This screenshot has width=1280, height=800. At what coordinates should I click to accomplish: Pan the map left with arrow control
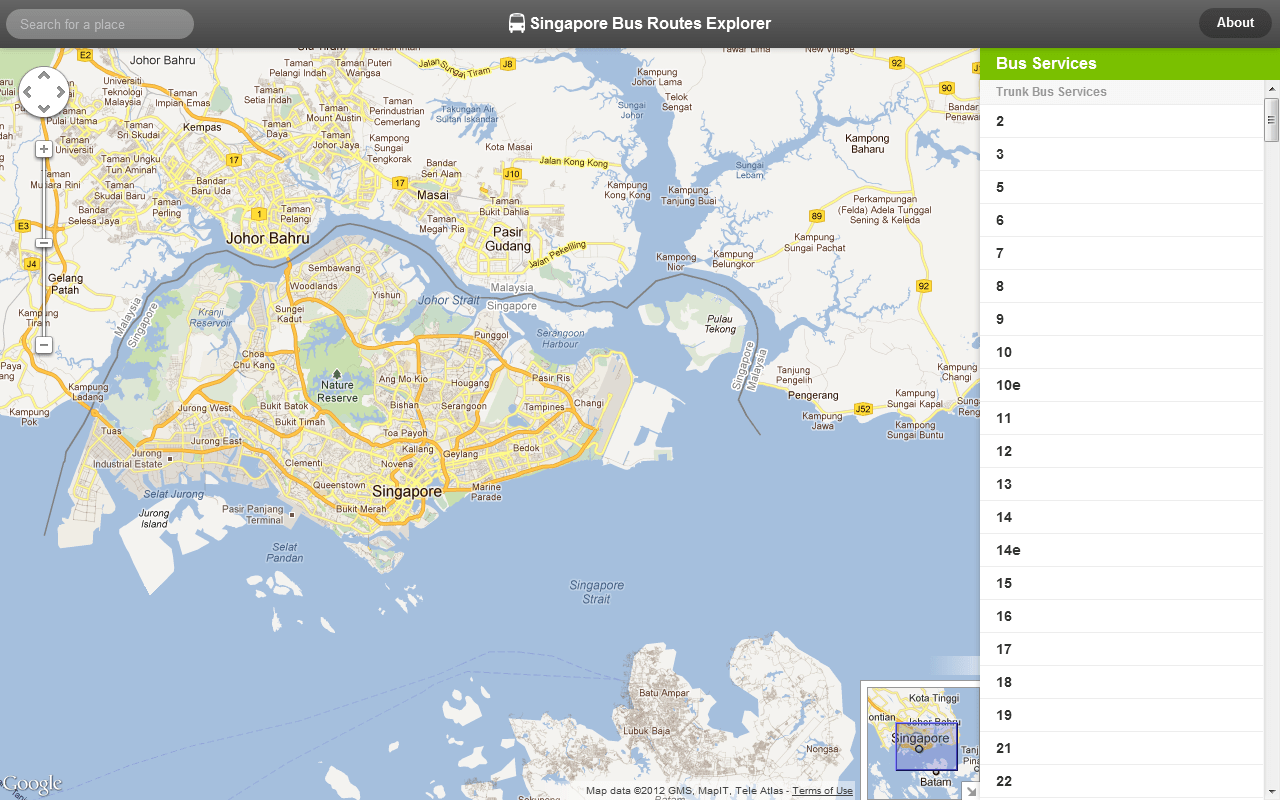coord(28,92)
